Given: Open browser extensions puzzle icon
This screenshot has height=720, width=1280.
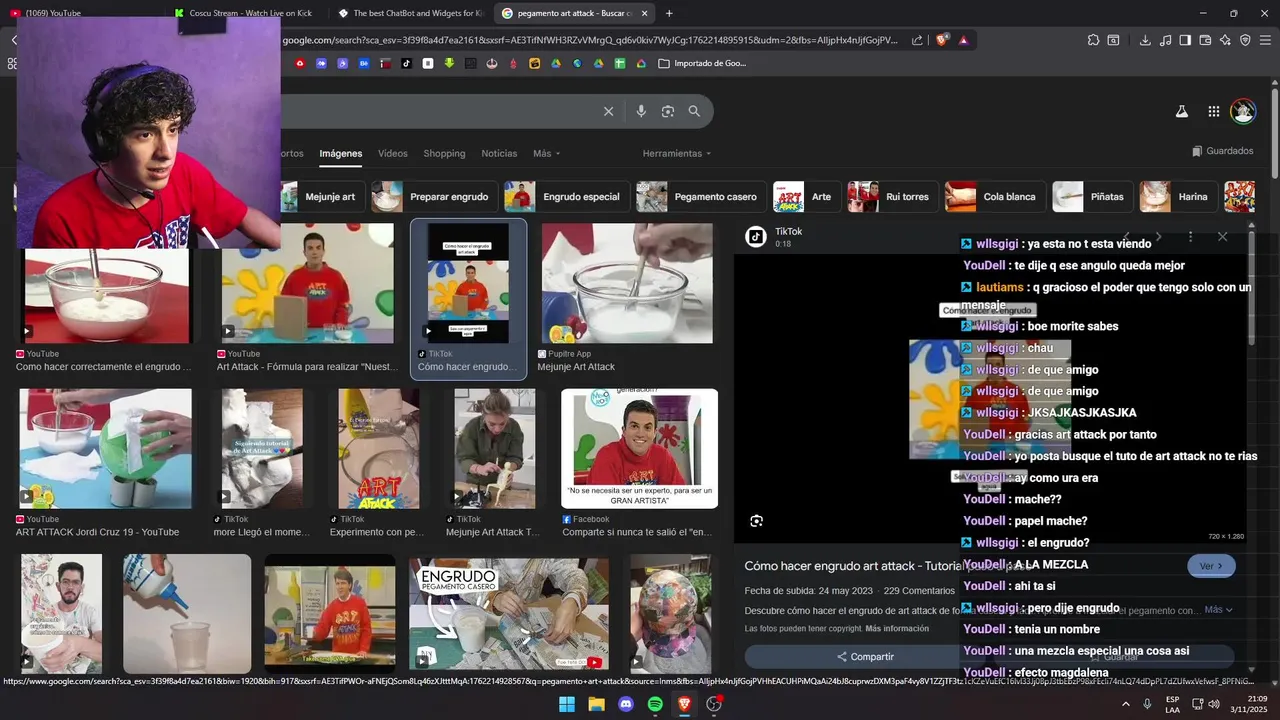Looking at the screenshot, I should 1093,40.
